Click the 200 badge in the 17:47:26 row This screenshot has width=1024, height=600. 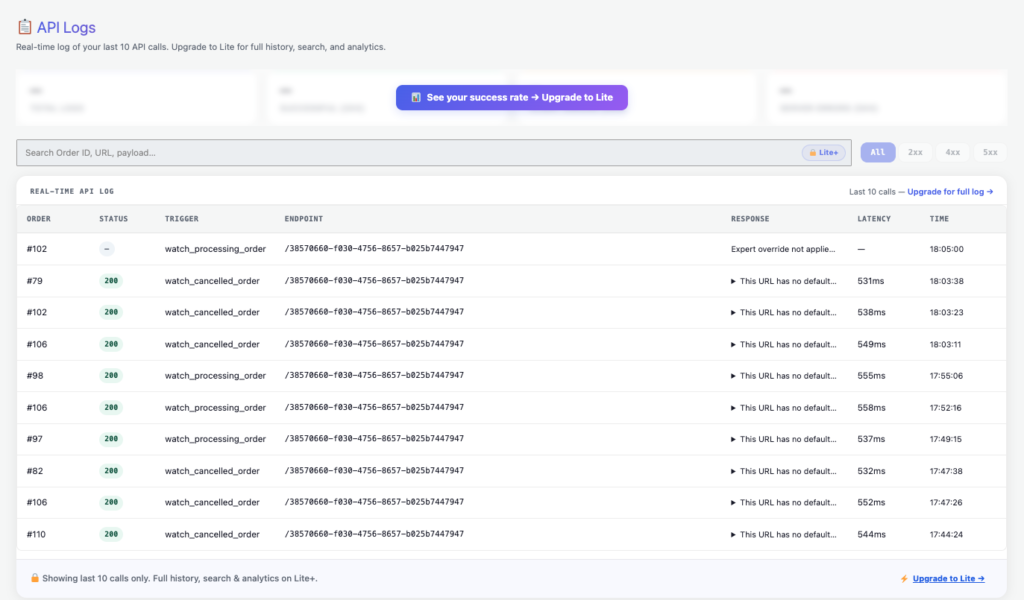coord(111,502)
